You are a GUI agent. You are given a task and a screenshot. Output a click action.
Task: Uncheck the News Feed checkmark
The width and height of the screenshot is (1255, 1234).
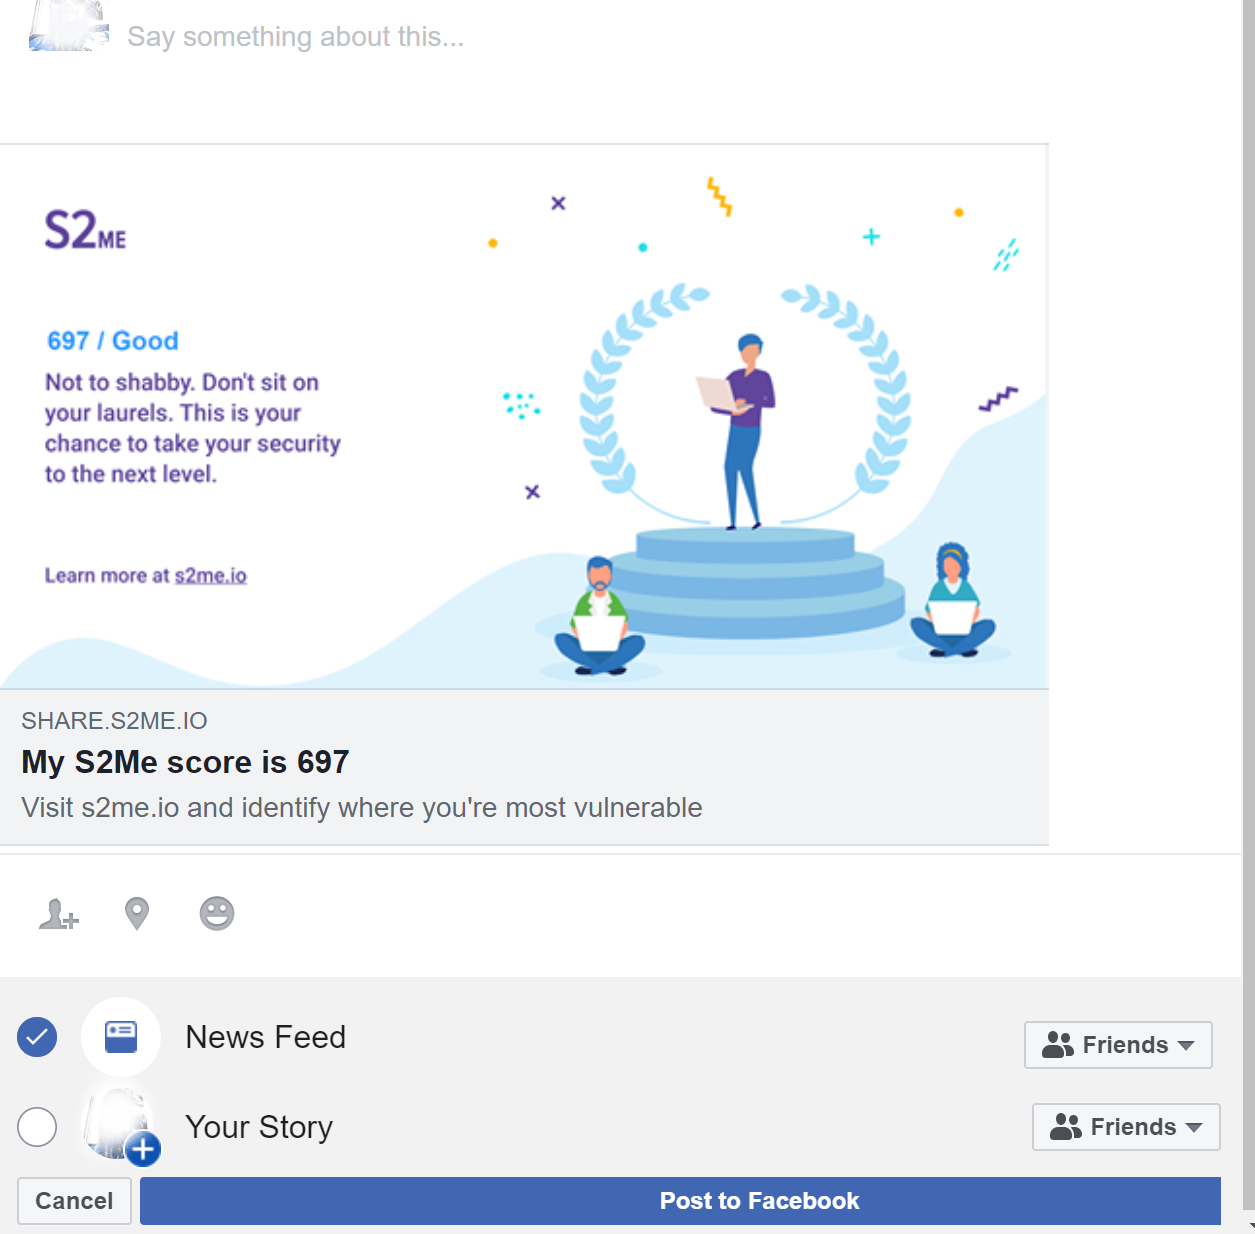point(37,1037)
